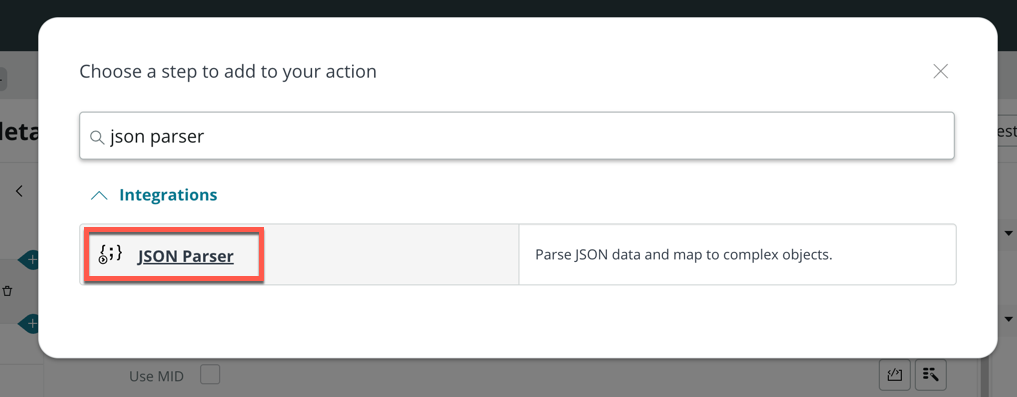1017x397 pixels.
Task: Click the left-pointing back chevron in sidebar
Action: click(19, 191)
